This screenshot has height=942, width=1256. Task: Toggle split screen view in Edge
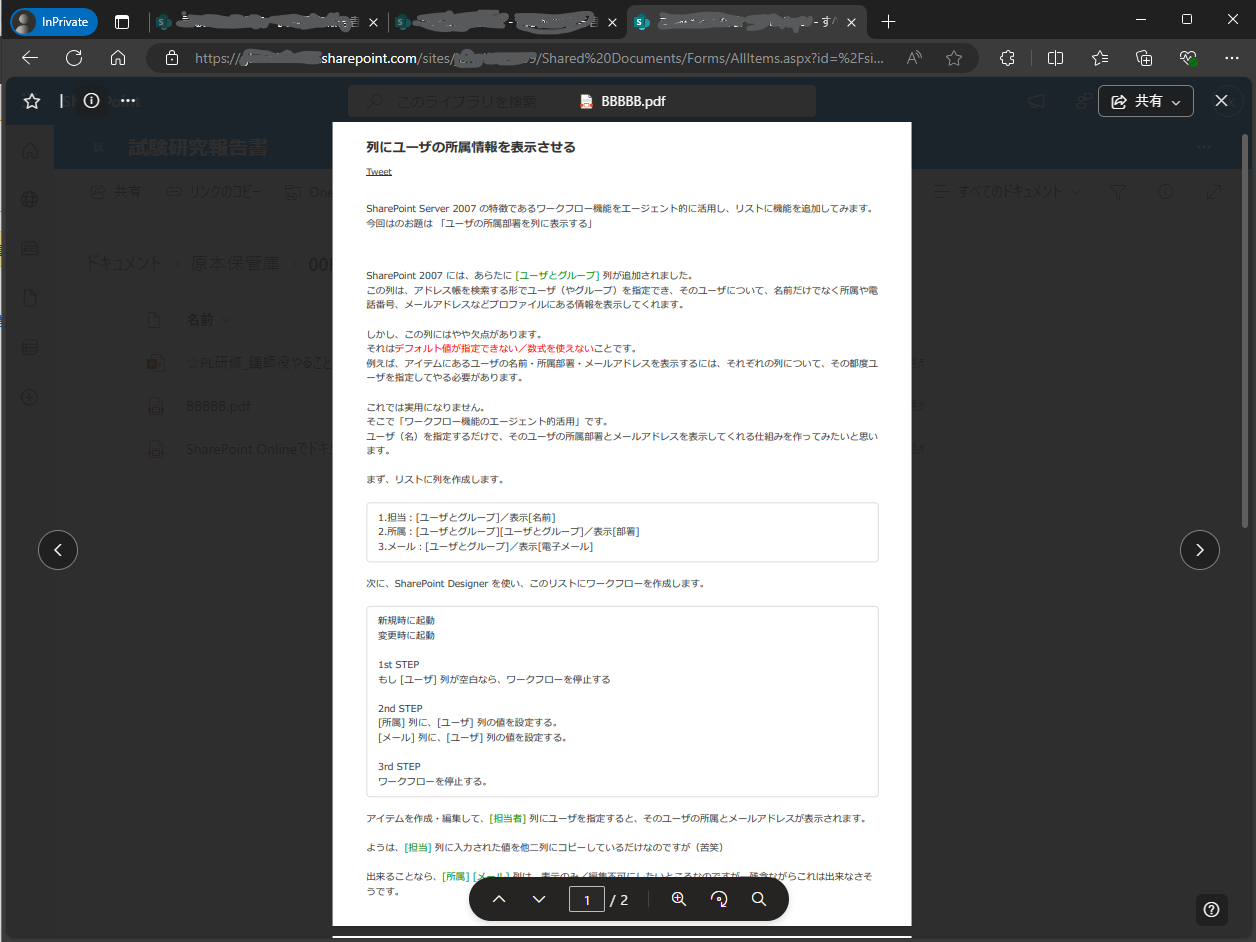tap(1055, 58)
